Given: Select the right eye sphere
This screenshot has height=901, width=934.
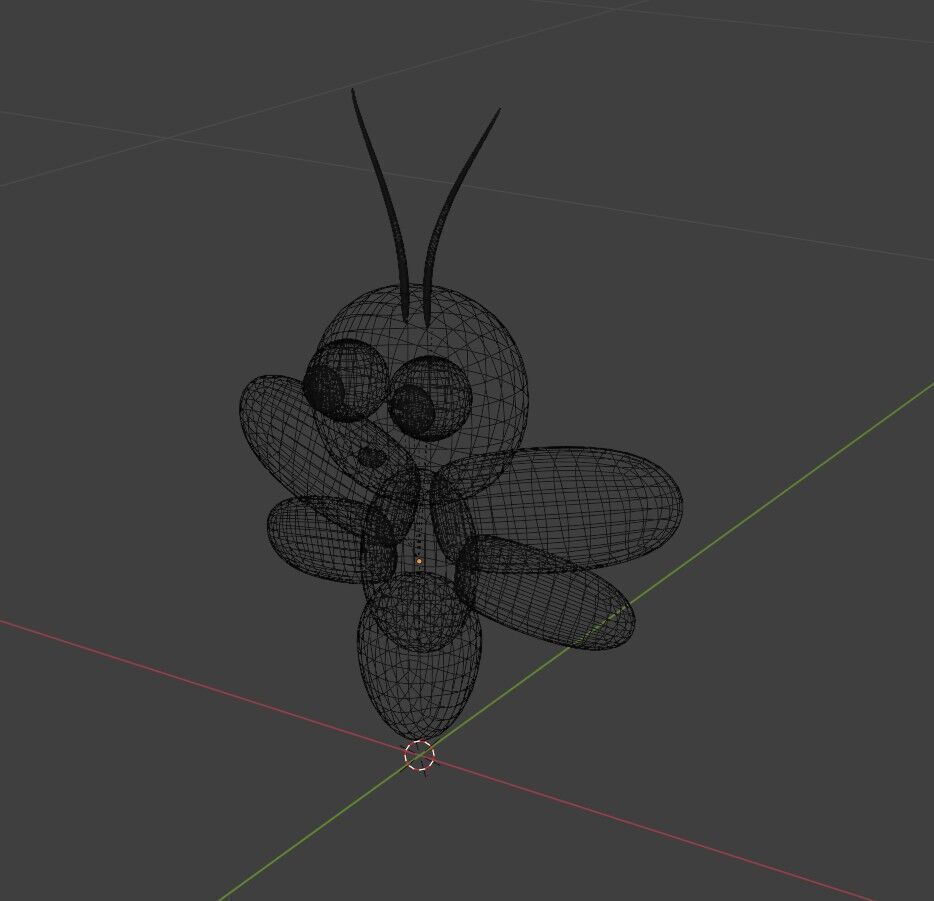Looking at the screenshot, I should coord(430,397).
